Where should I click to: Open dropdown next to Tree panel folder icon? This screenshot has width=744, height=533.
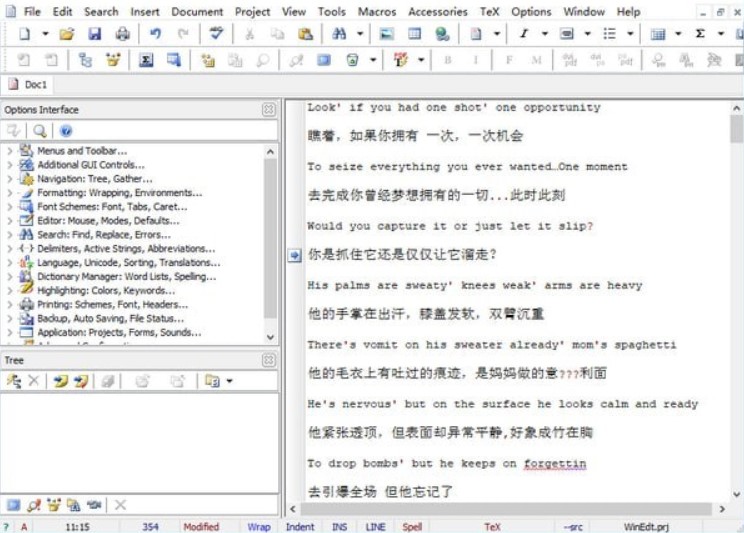click(230, 381)
